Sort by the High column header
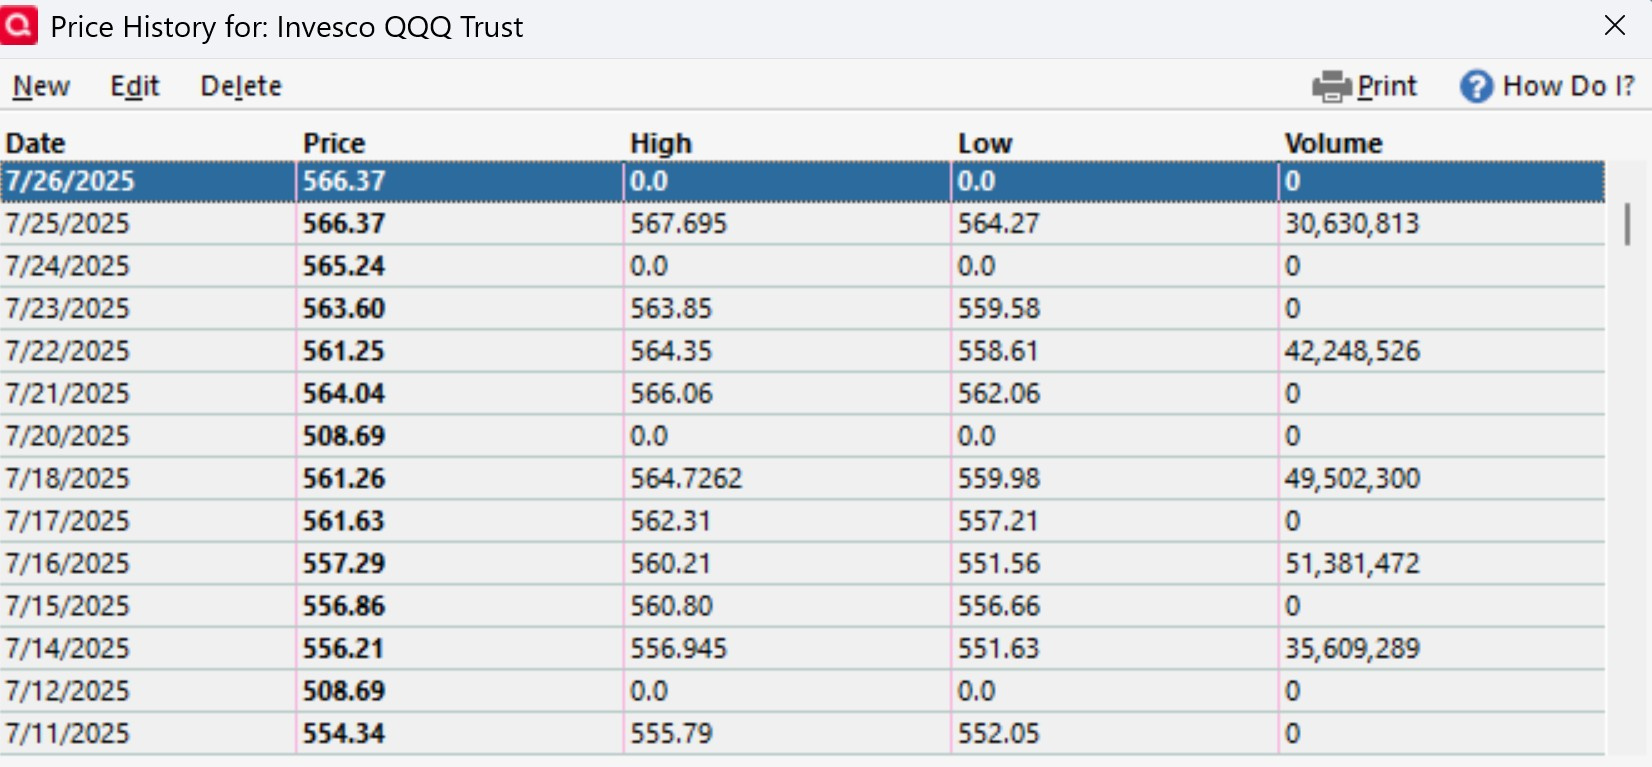Screen dimensions: 1652x767 [661, 143]
